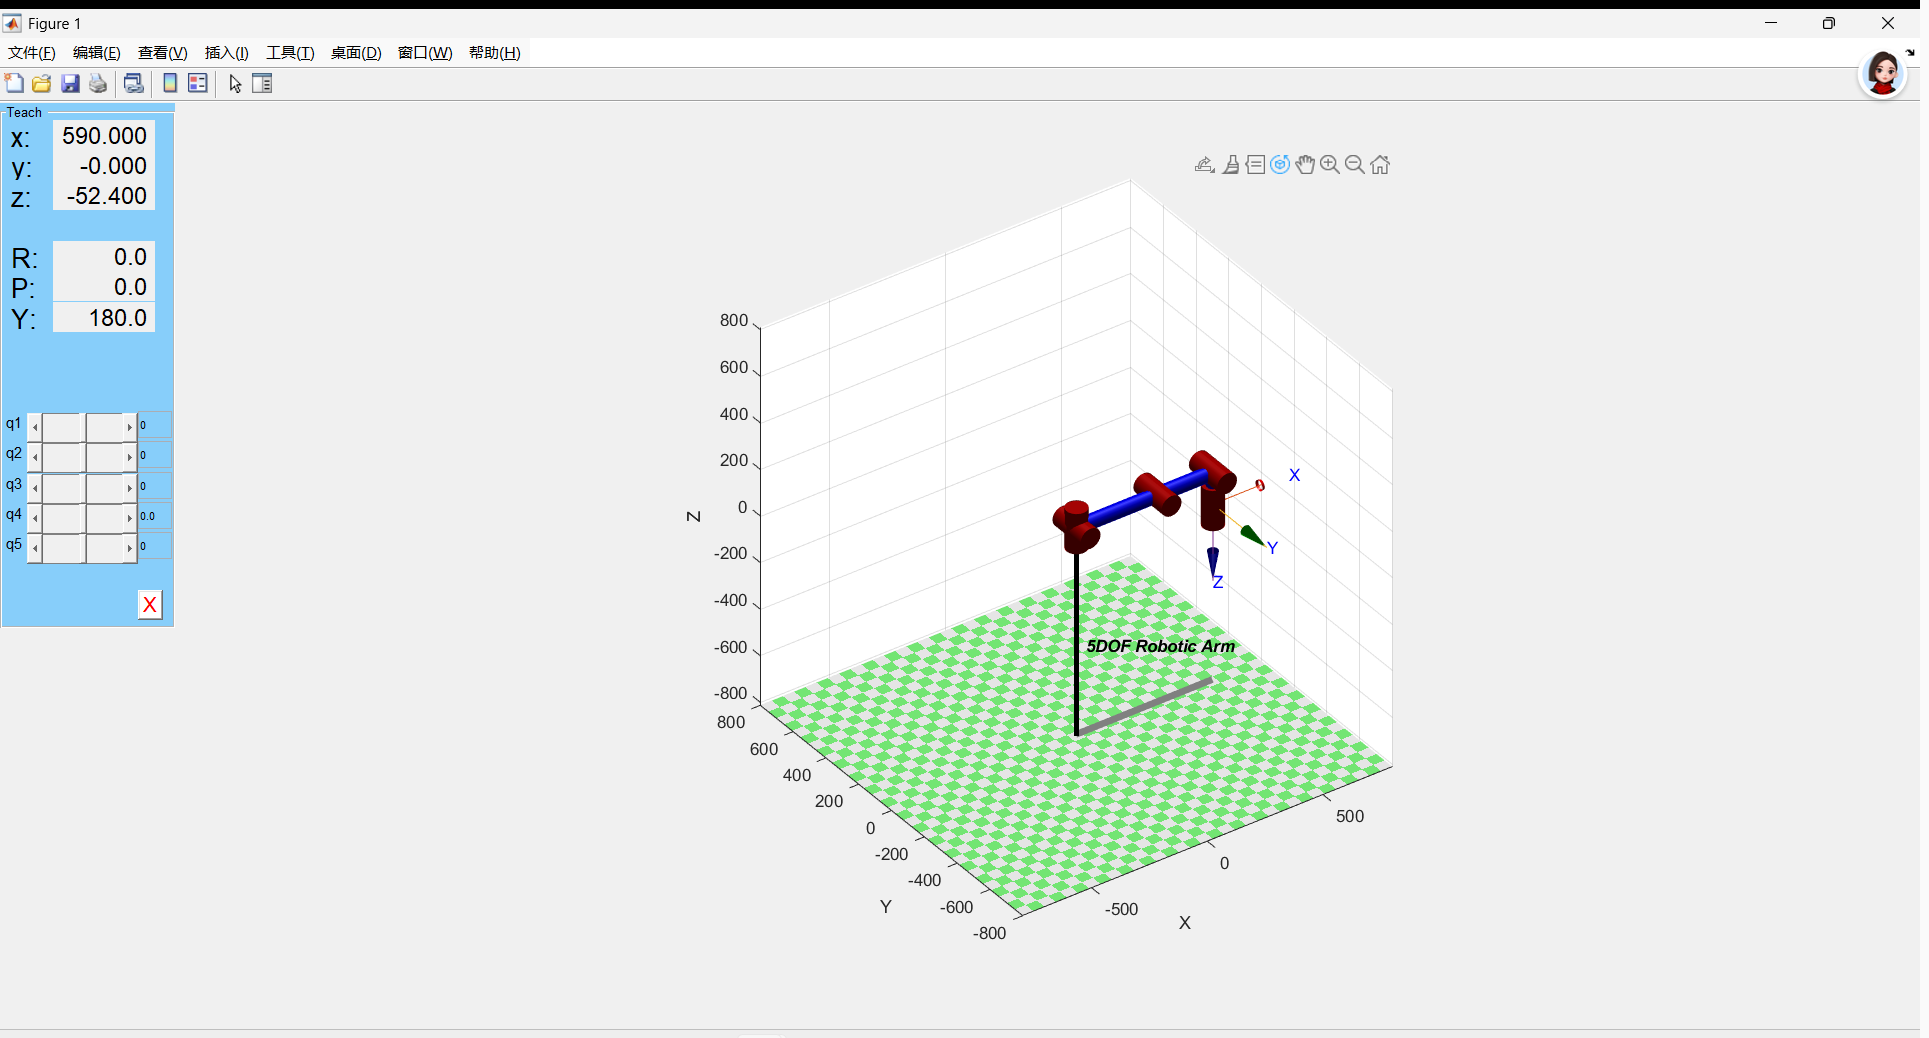Restore view with the Home icon
The image size is (1929, 1038).
[x=1380, y=165]
